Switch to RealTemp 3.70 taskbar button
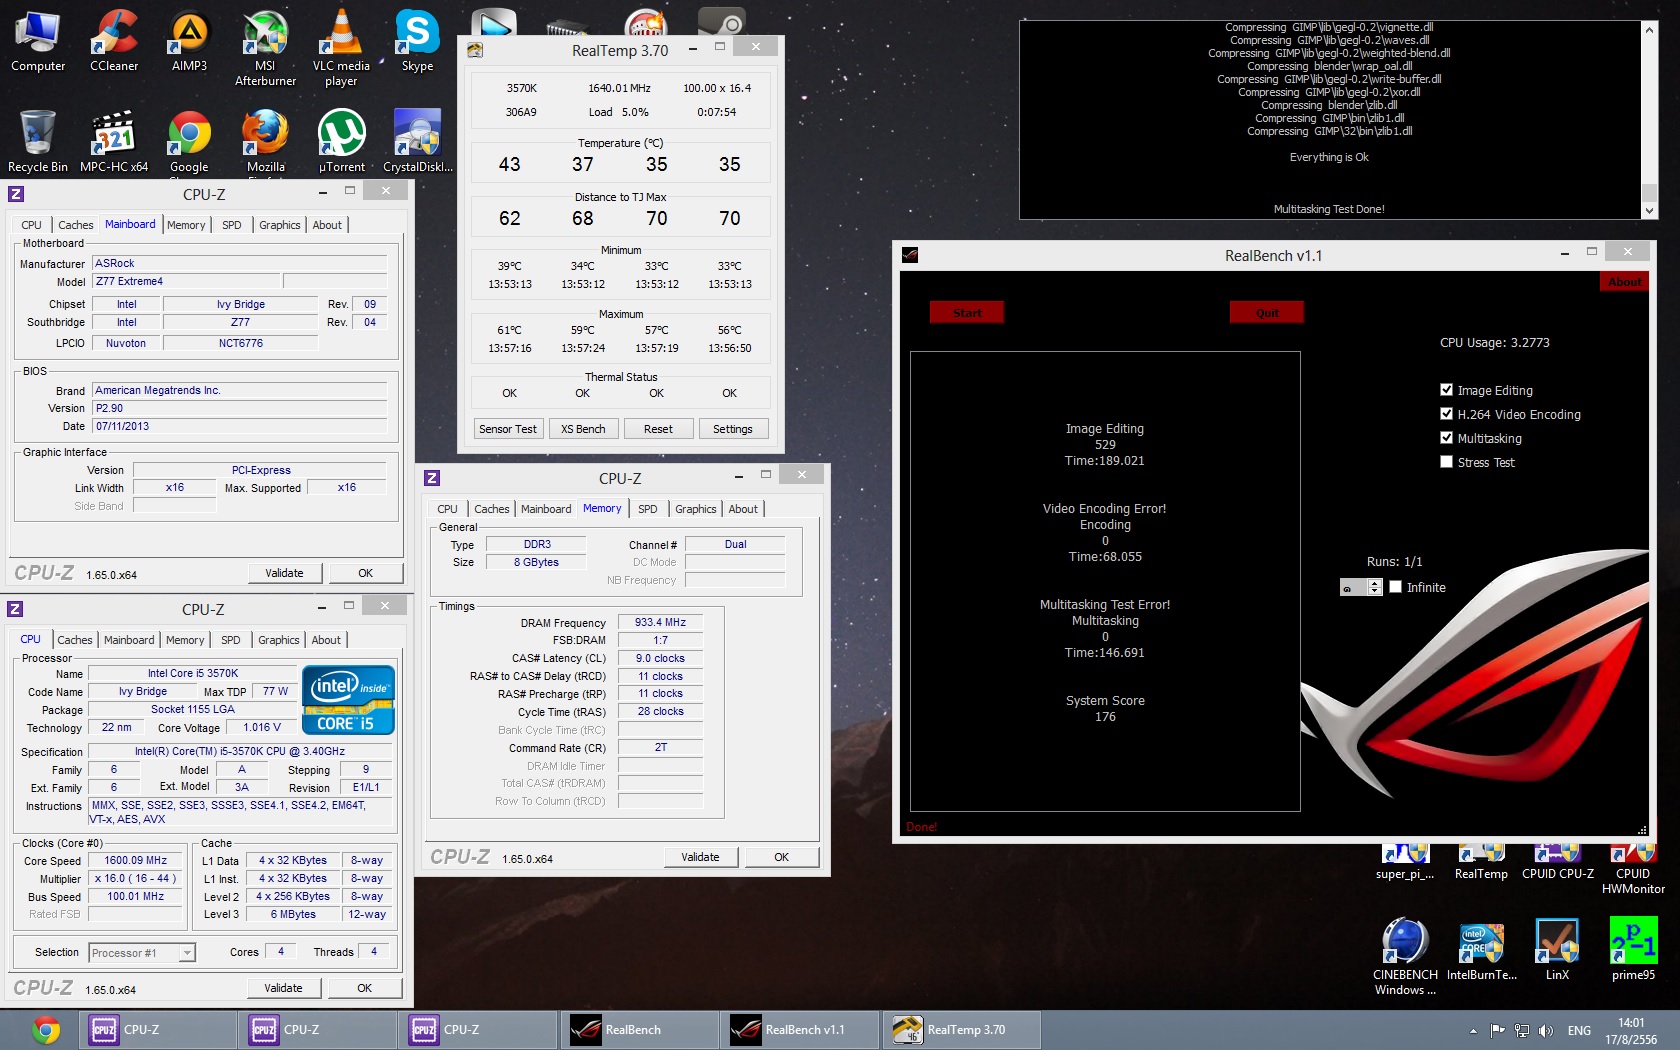 click(x=961, y=1030)
